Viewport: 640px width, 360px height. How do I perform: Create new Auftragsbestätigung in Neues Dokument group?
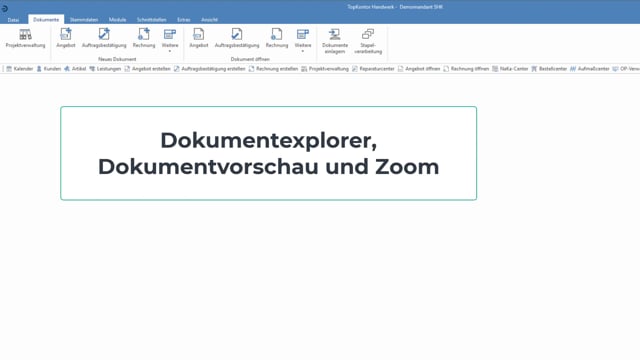[x=104, y=39]
